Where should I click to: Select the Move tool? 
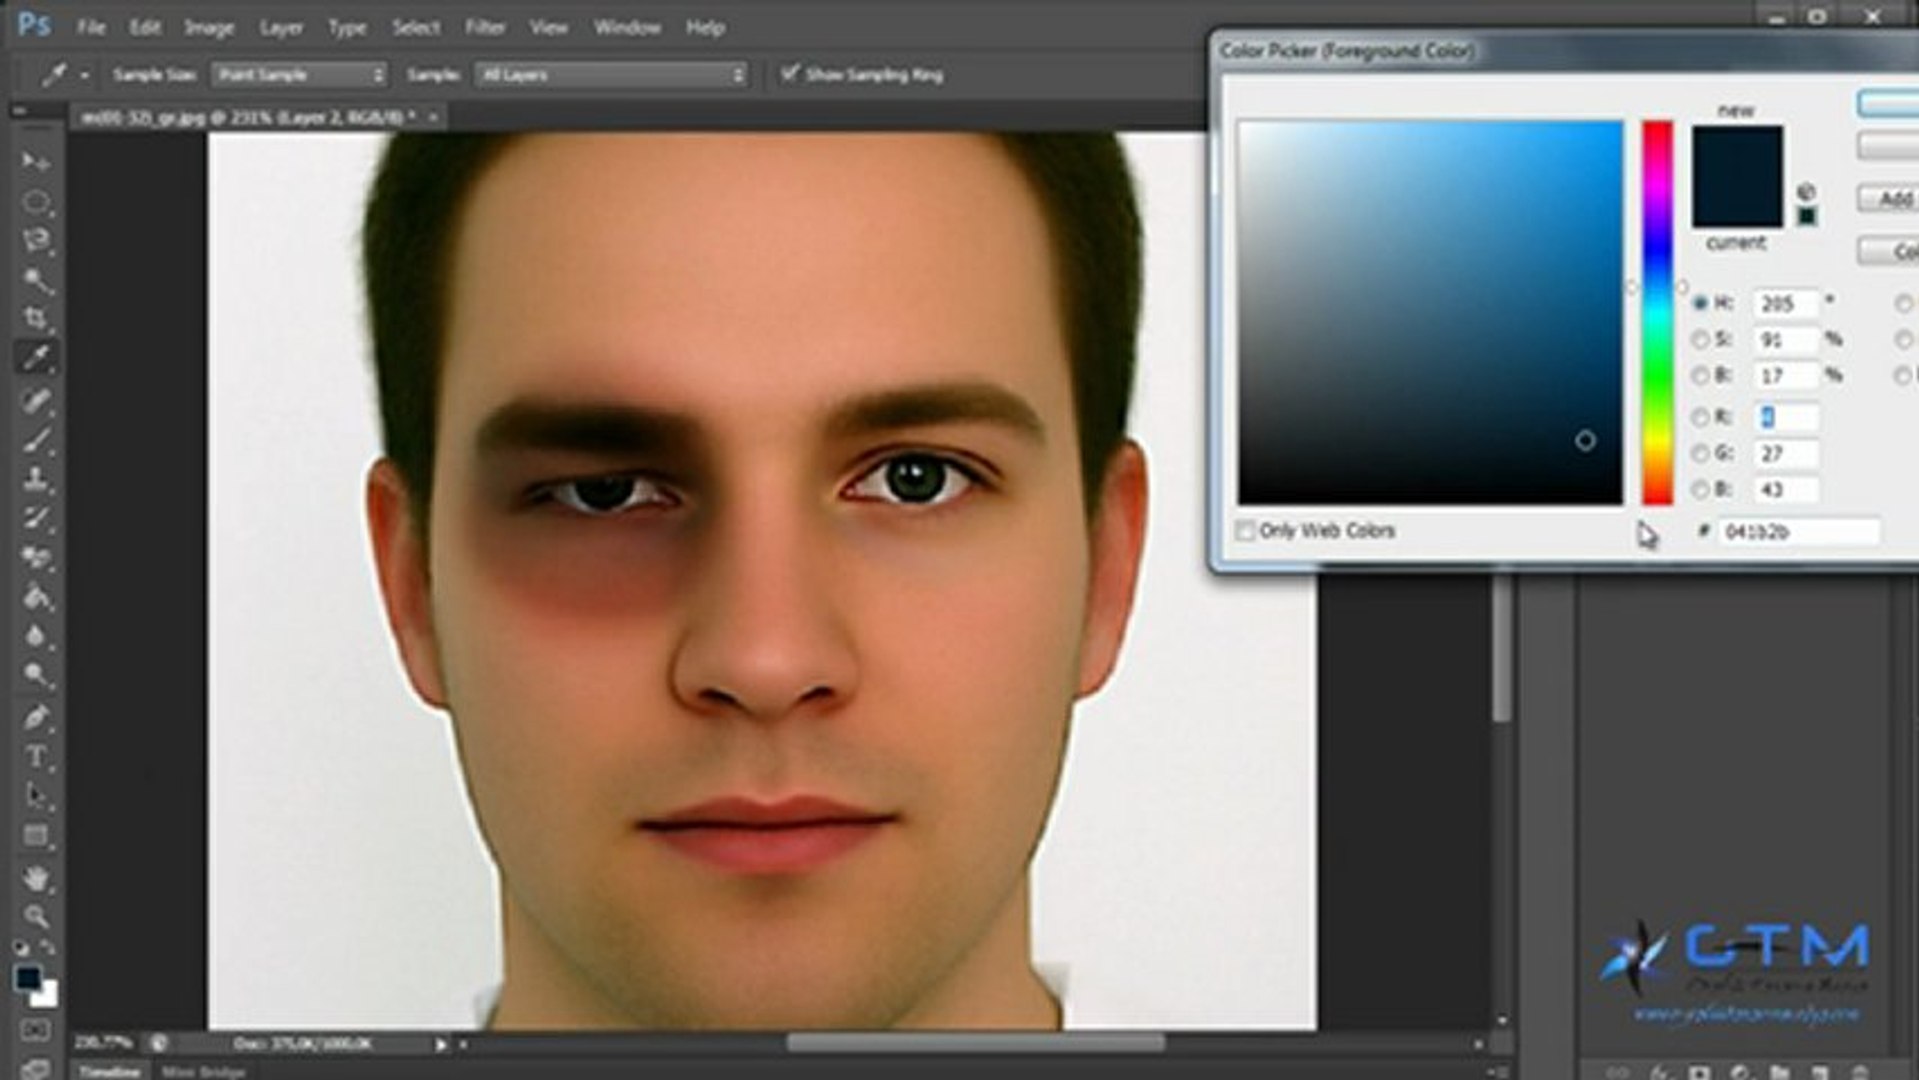pos(36,161)
